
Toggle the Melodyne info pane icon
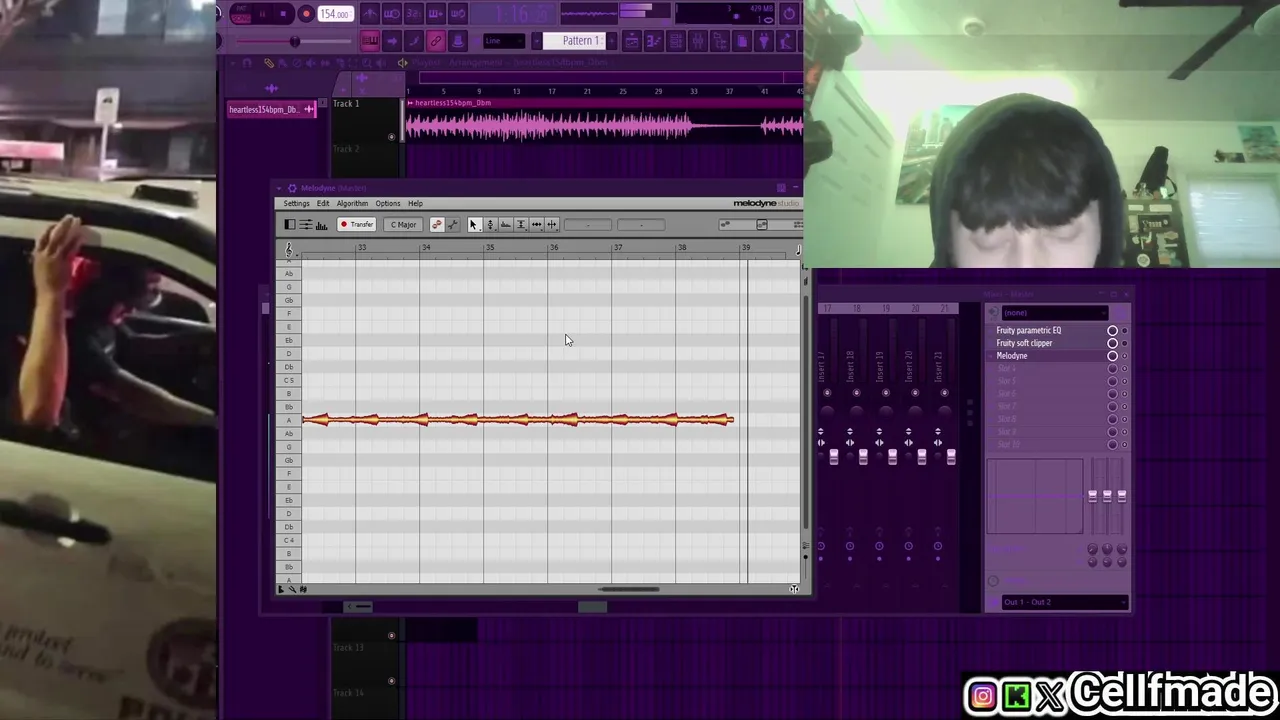(290, 225)
